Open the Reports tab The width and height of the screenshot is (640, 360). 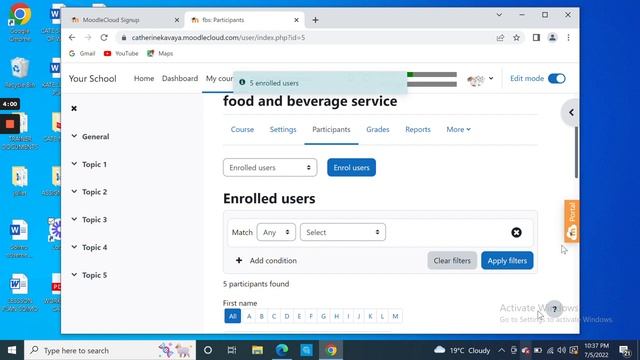(418, 129)
